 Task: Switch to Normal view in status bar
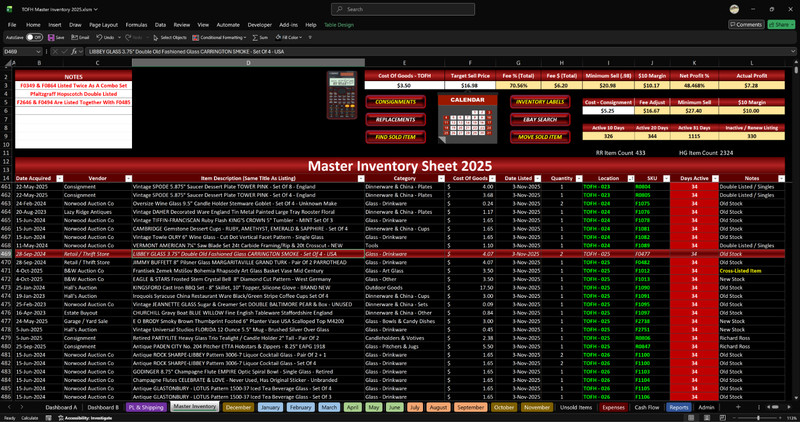tap(691, 418)
